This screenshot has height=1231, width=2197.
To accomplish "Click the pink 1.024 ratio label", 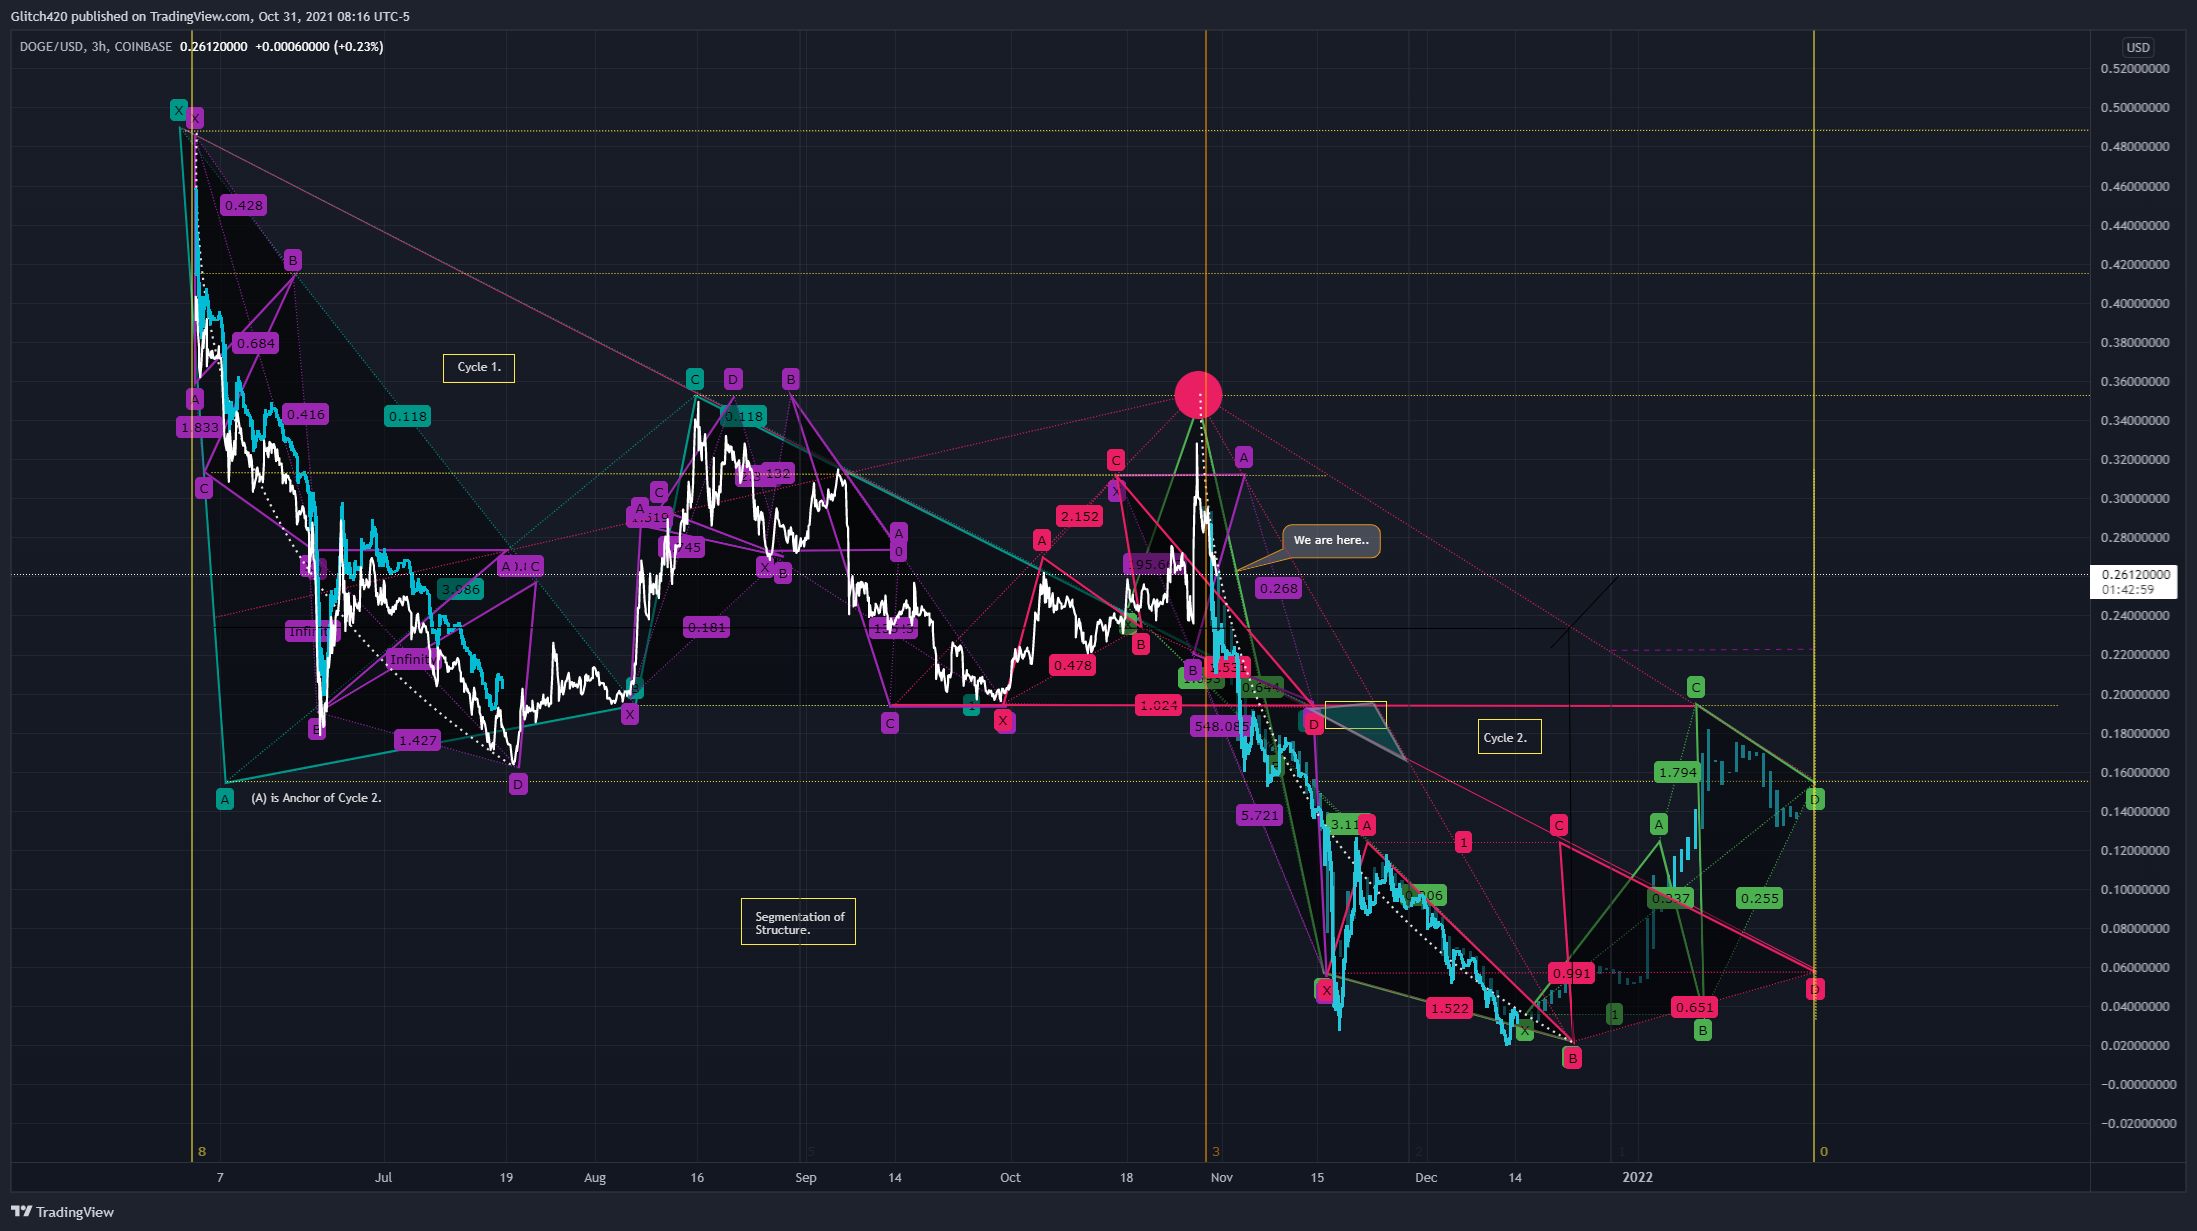I will [1158, 705].
